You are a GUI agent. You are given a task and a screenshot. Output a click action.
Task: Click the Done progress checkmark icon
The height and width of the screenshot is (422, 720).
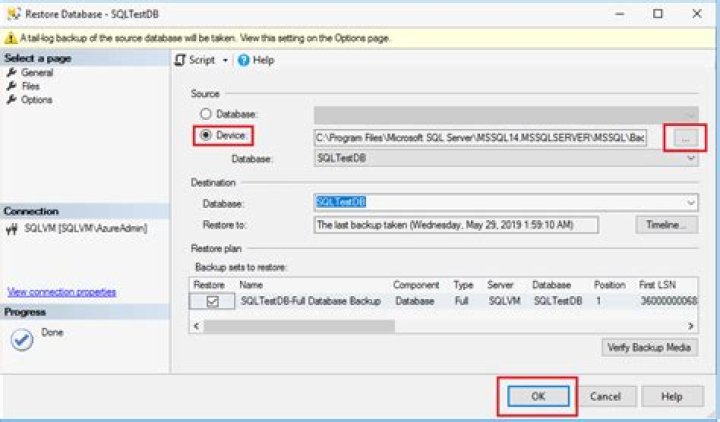pyautogui.click(x=21, y=340)
